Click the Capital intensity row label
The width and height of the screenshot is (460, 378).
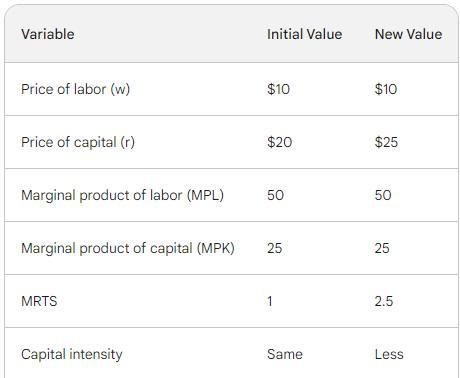(72, 354)
